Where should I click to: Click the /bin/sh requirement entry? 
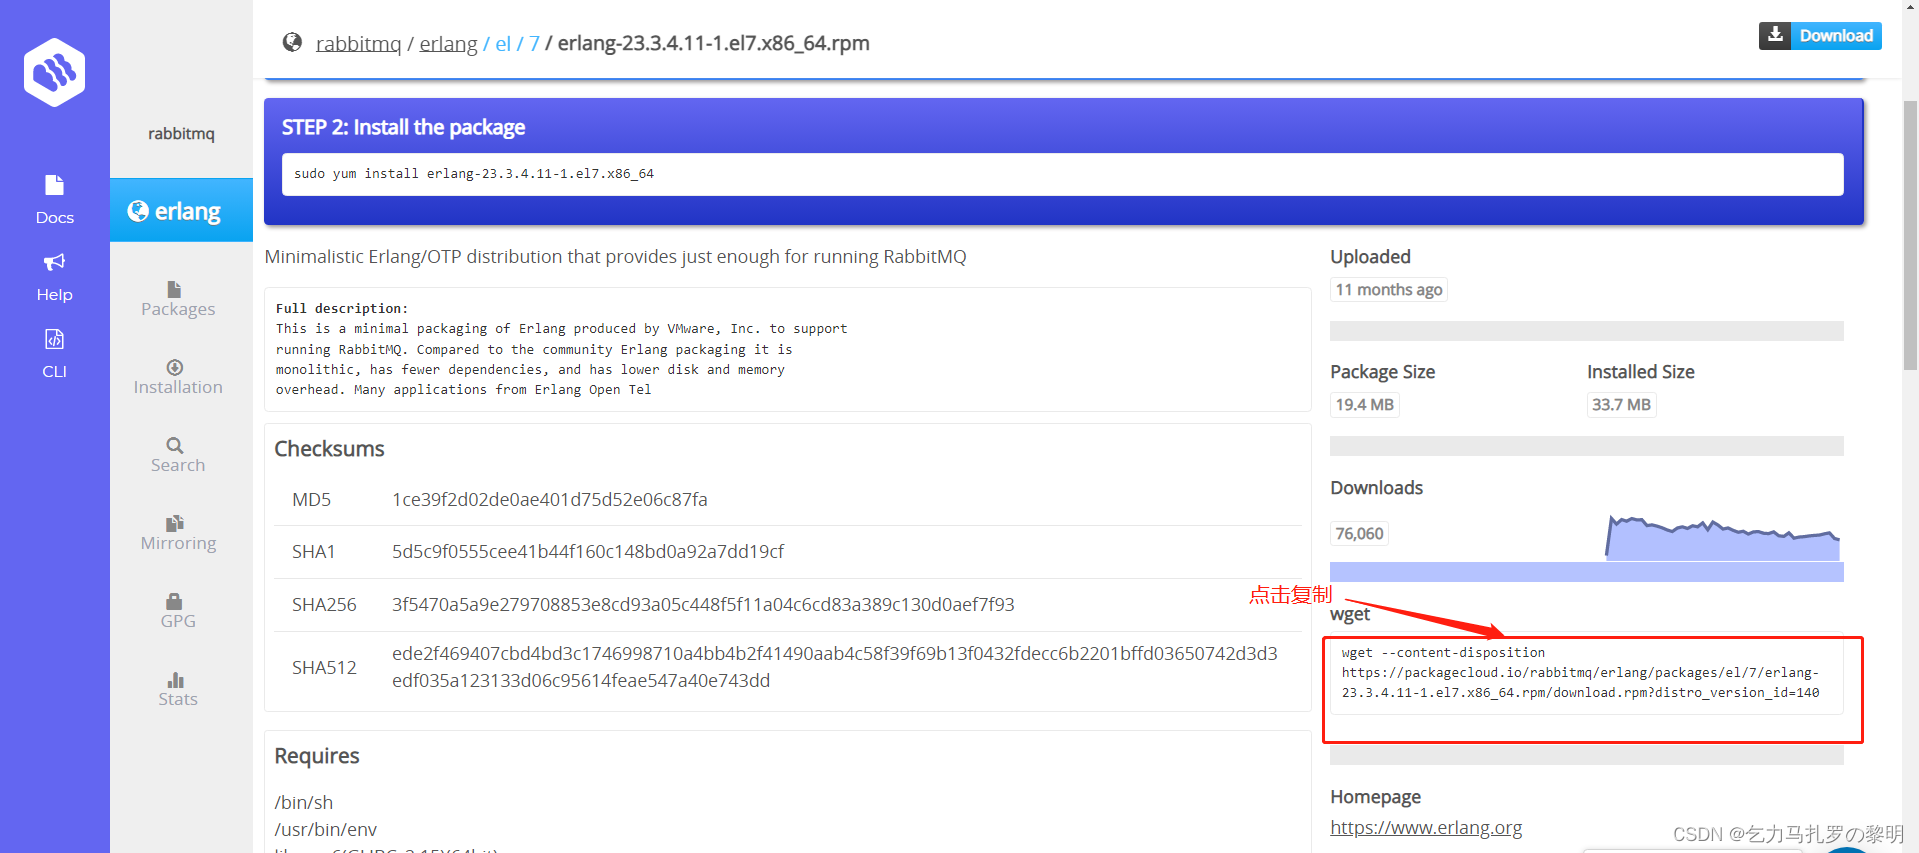coord(304,802)
